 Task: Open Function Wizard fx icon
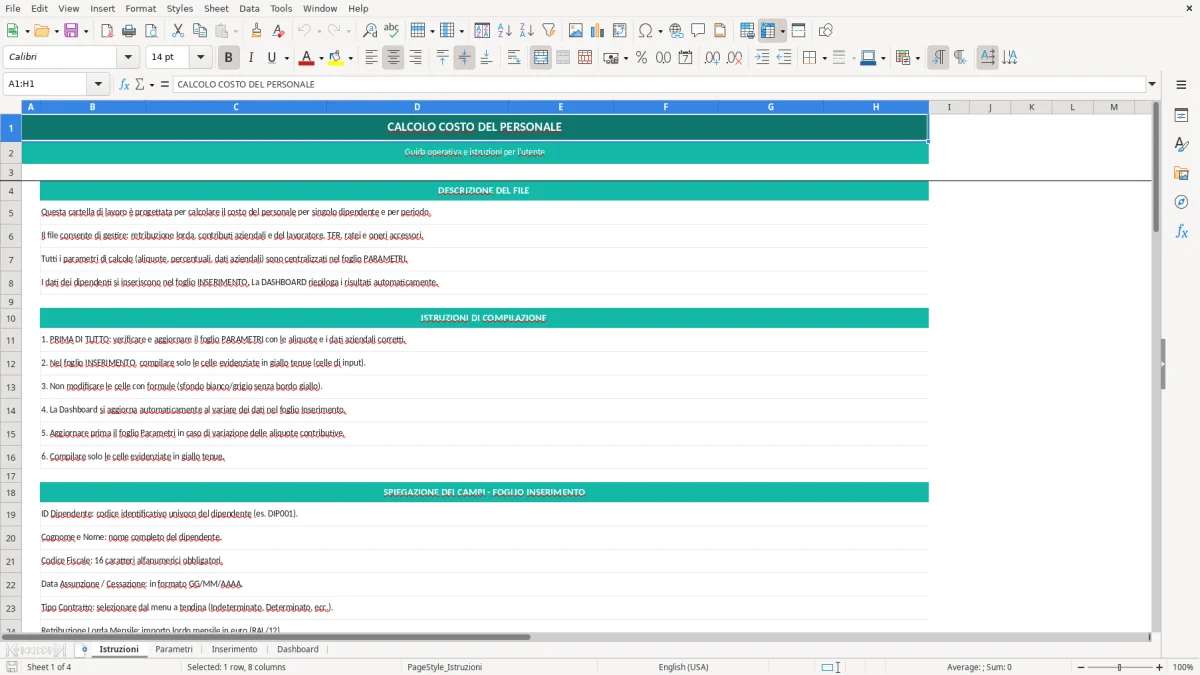coord(124,84)
